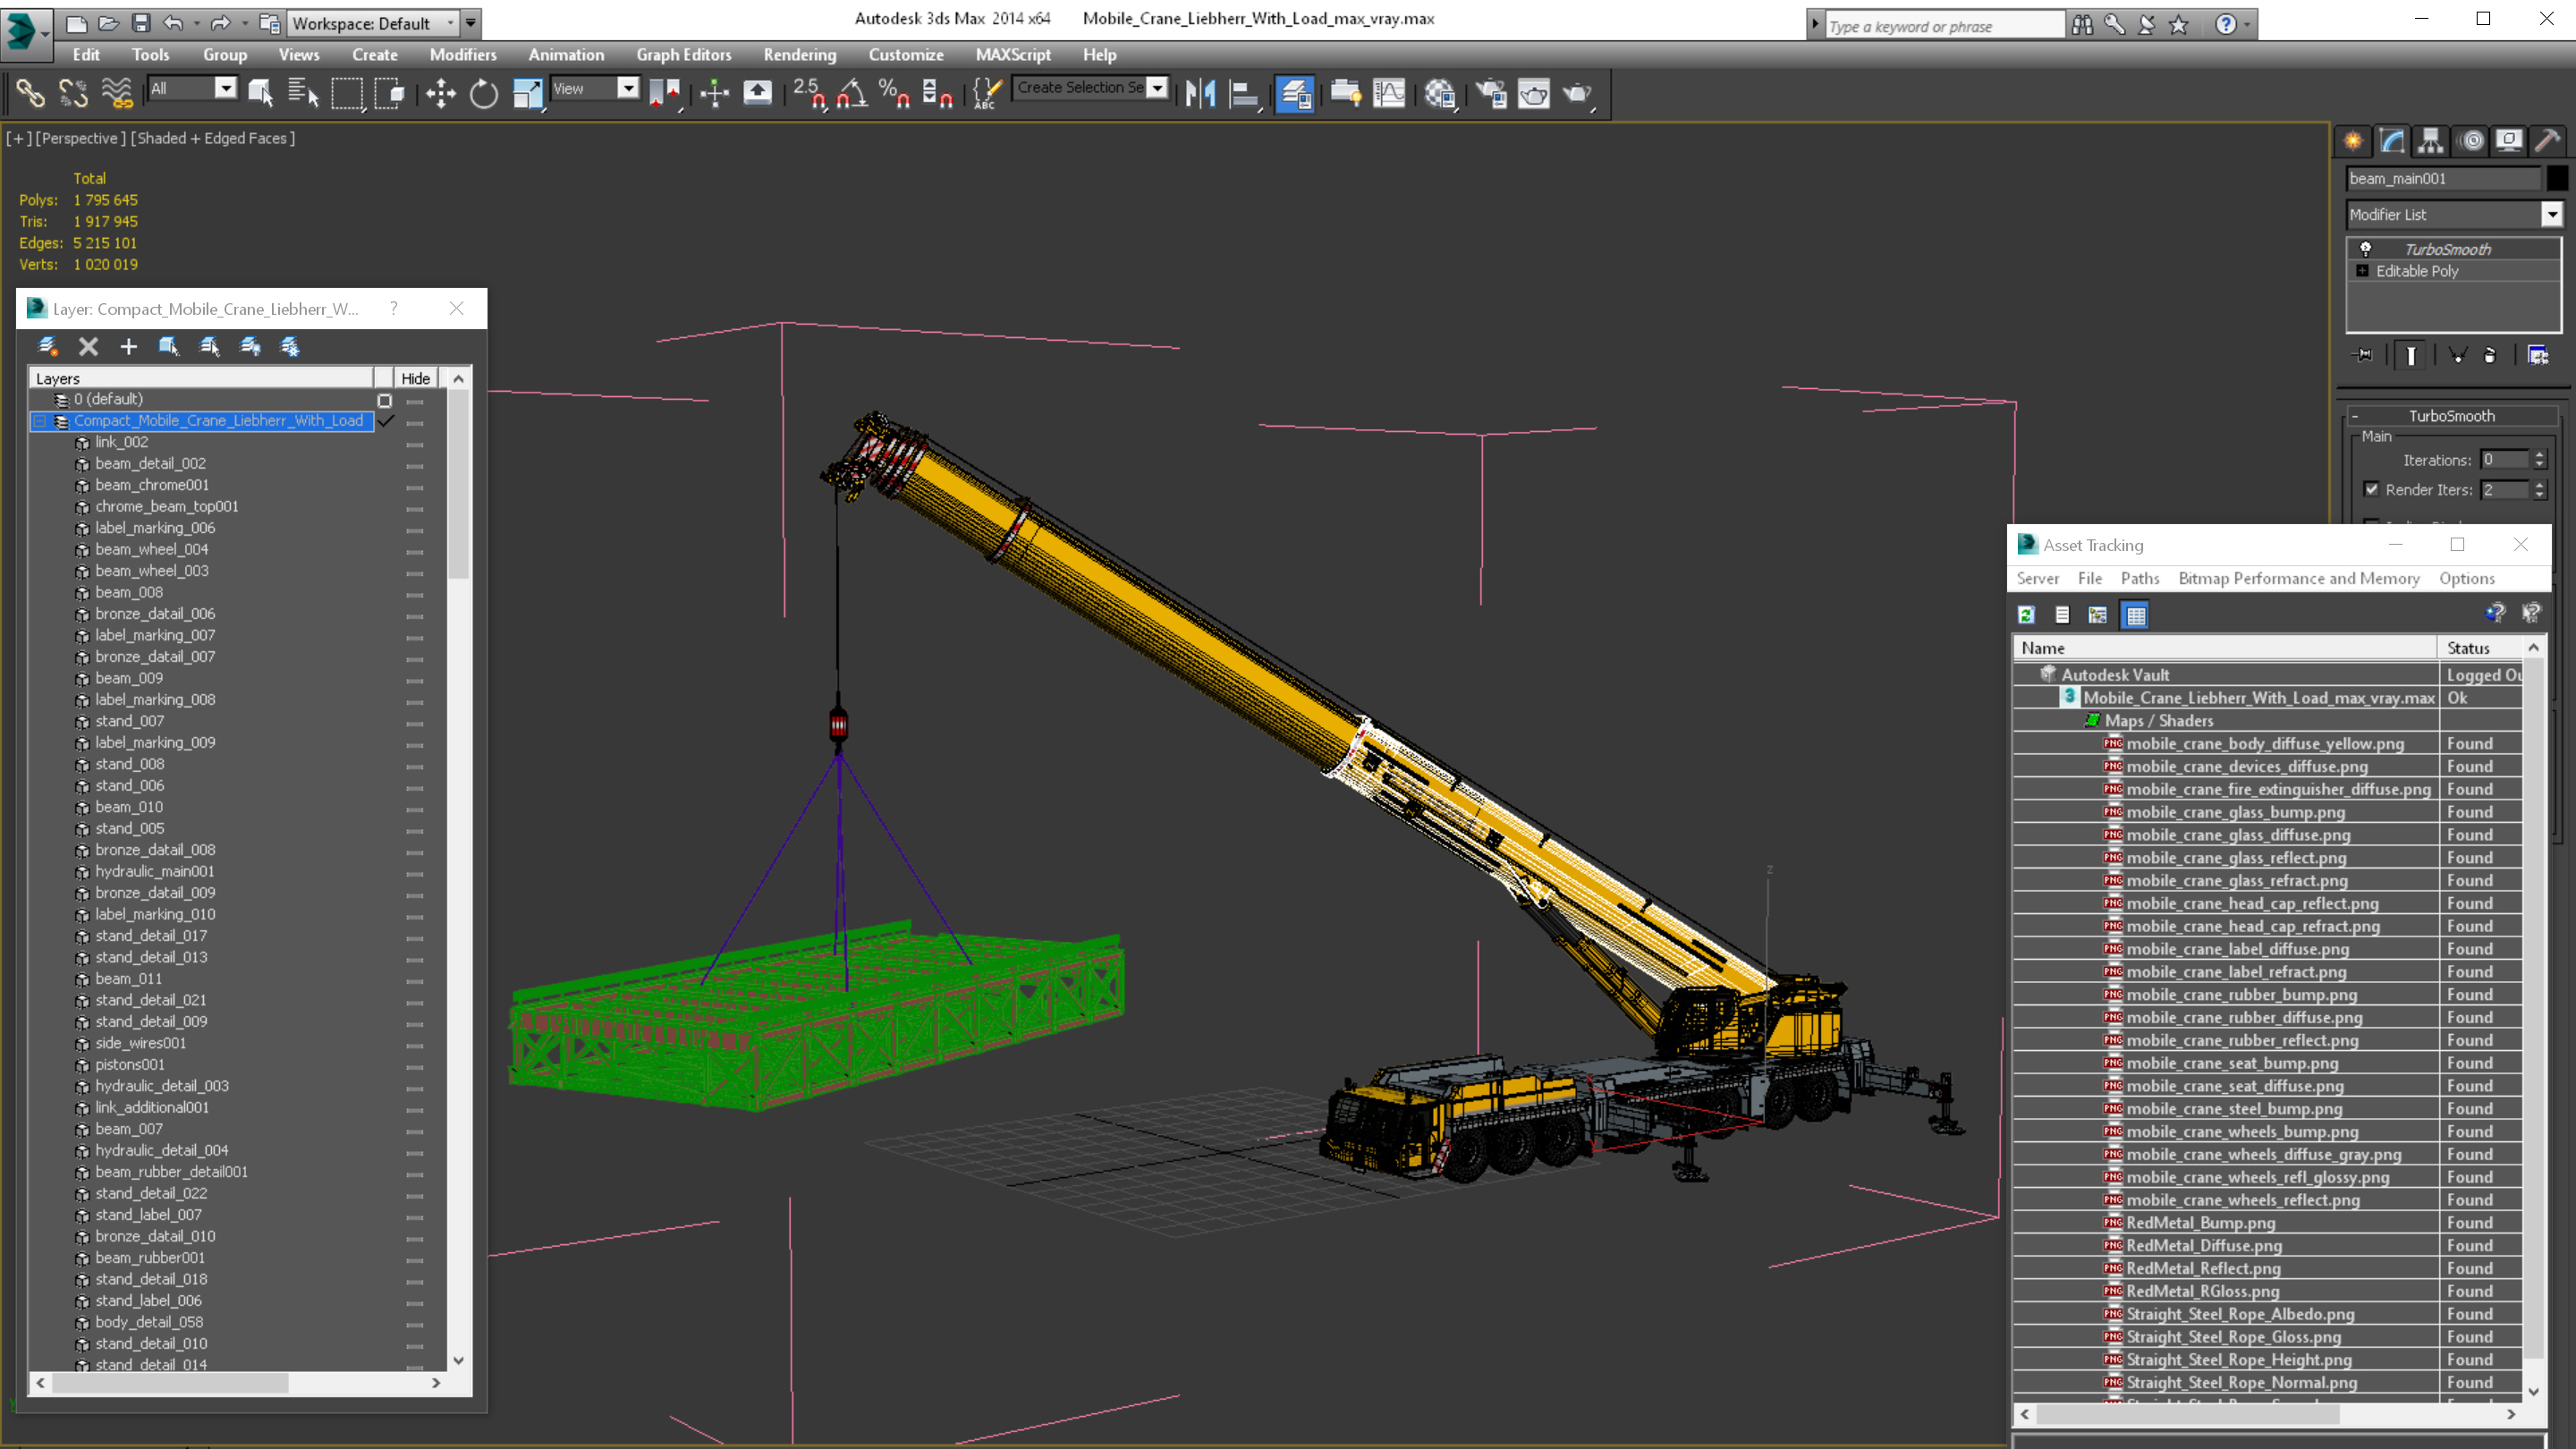This screenshot has width=2576, height=1449.
Task: Click Pin Stack icon under modifier stack
Action: [2363, 355]
